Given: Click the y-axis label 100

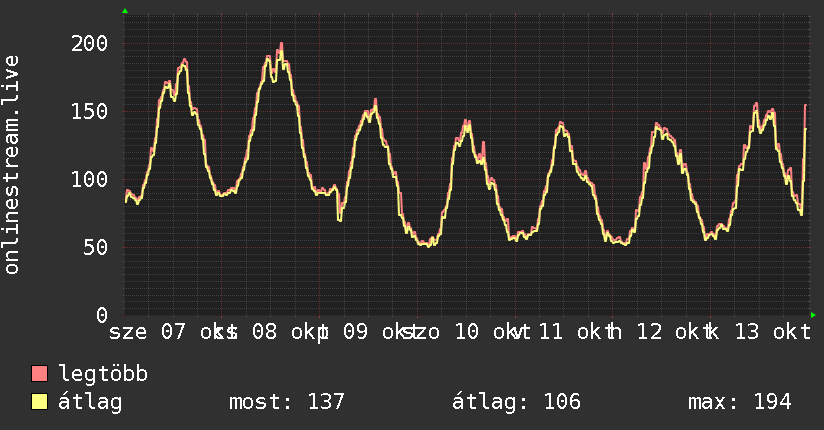Looking at the screenshot, I should pyautogui.click(x=89, y=179).
